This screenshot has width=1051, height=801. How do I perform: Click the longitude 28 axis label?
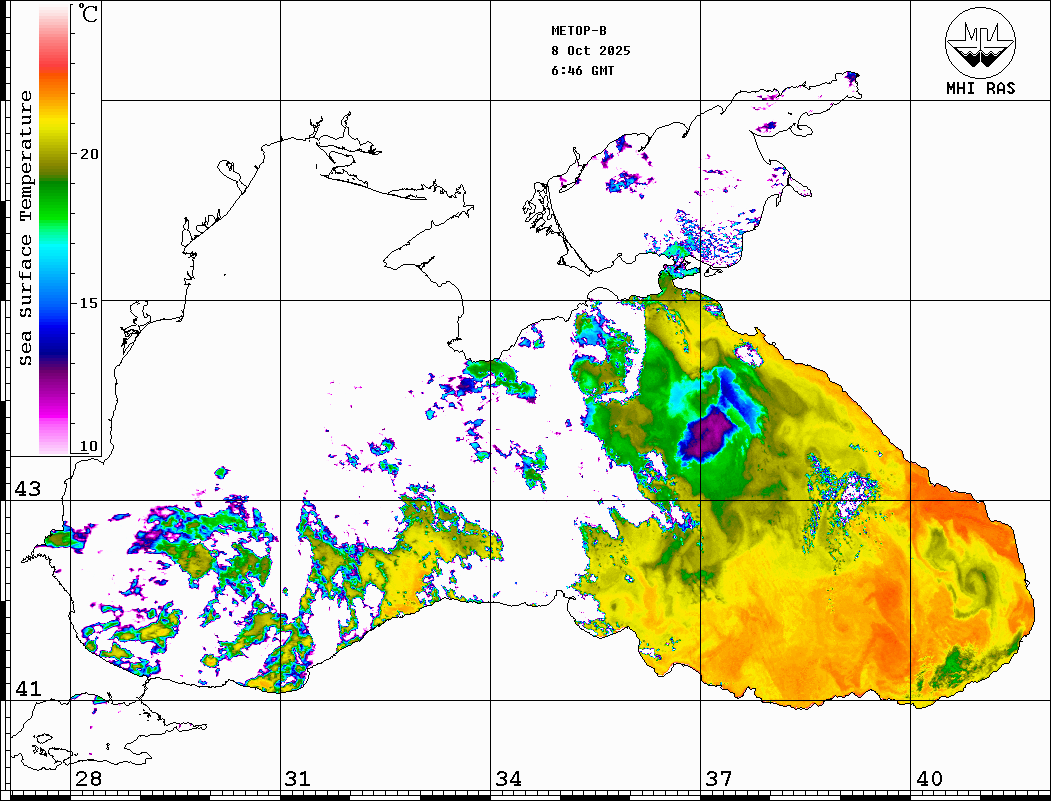pos(88,779)
